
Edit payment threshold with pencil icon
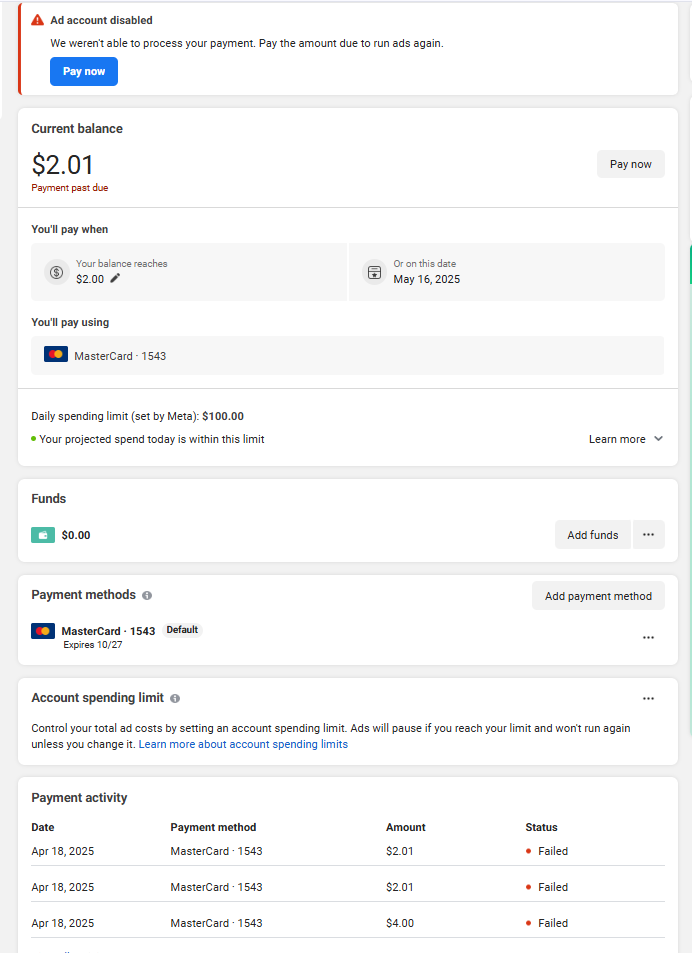pyautogui.click(x=115, y=278)
